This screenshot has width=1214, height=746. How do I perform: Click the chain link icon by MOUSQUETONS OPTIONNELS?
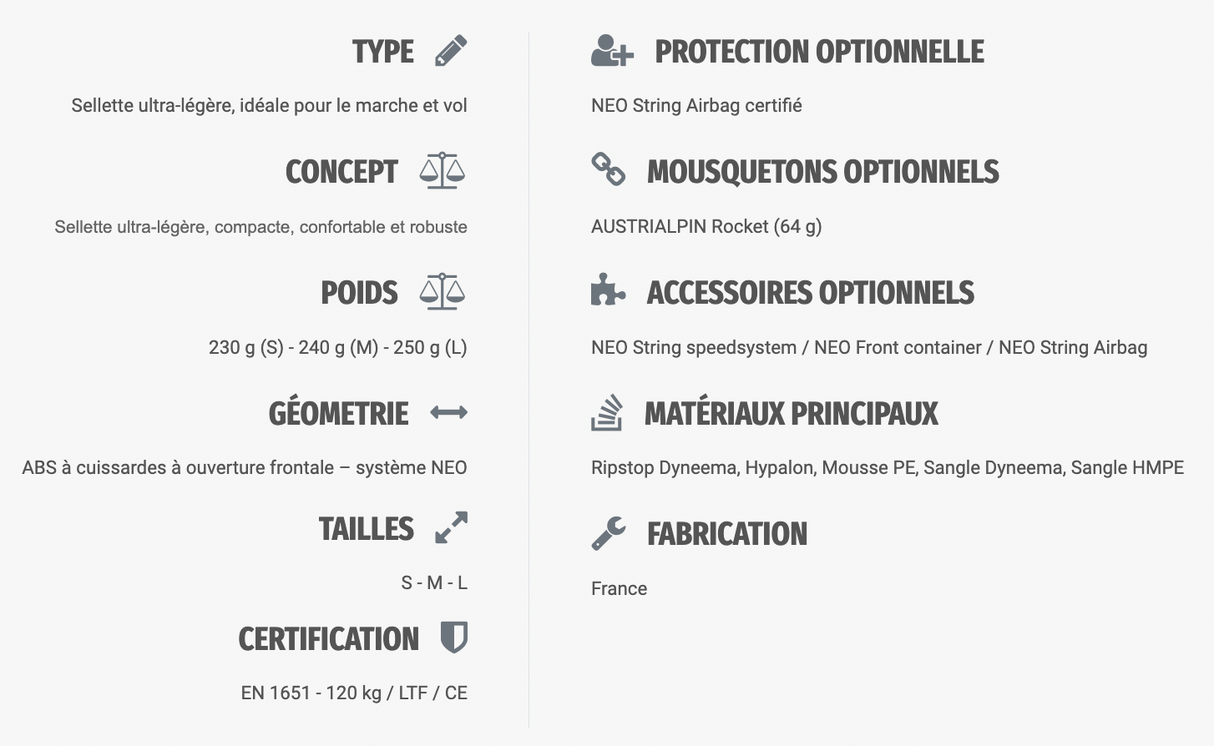[x=608, y=170]
